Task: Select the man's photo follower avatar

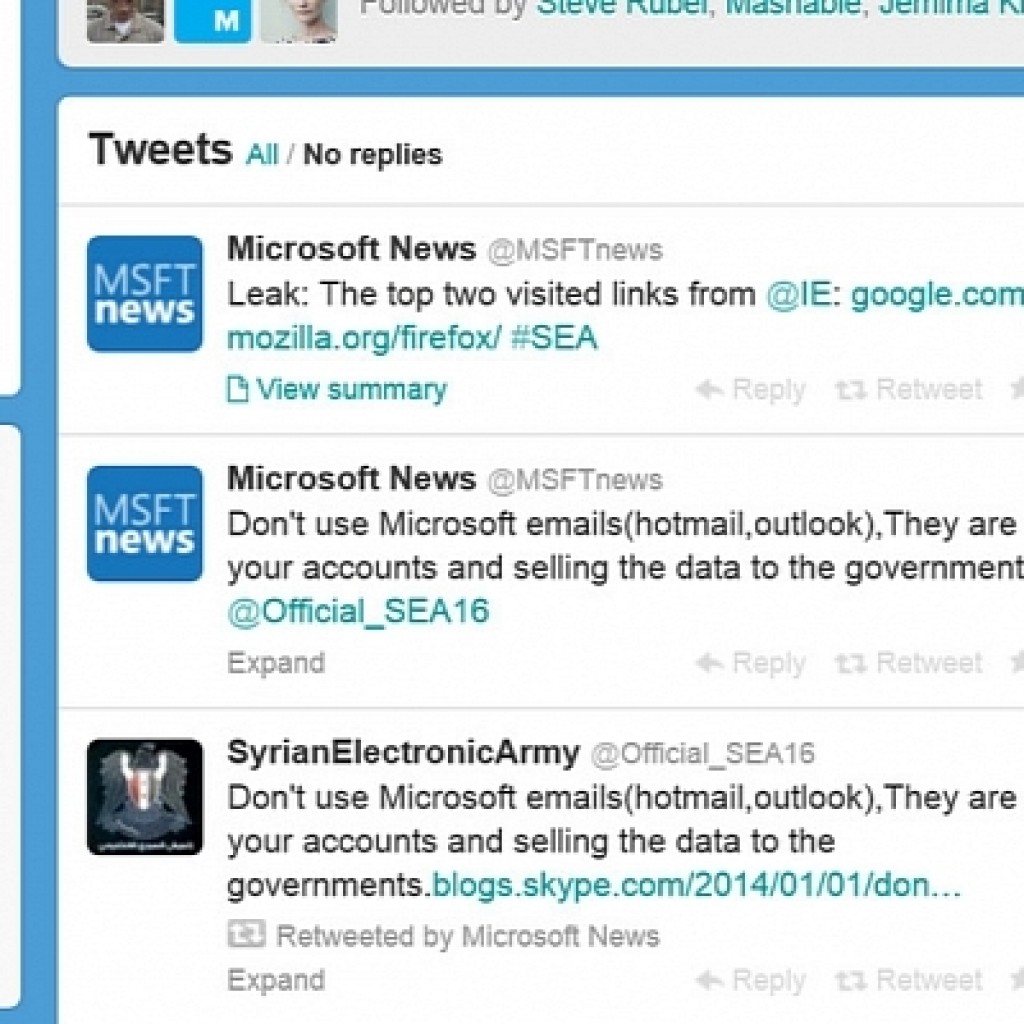Action: 125,21
